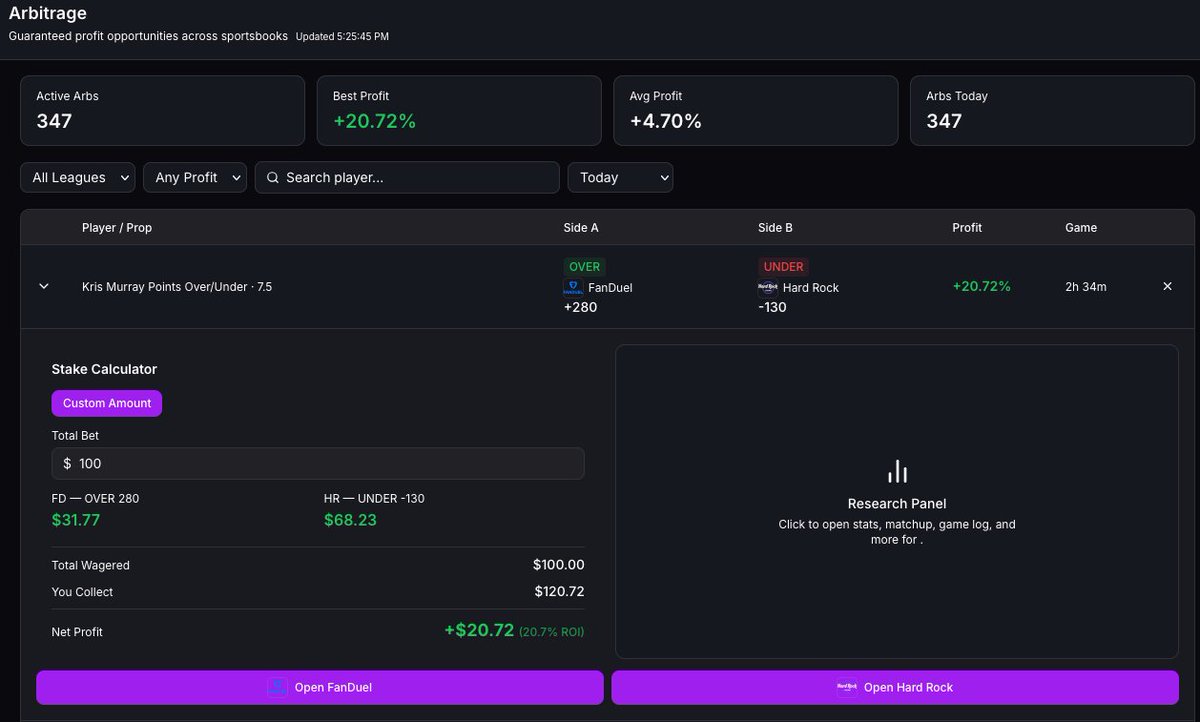Click the $68.23 Hard Rock stake
This screenshot has height=722, width=1200.
pyautogui.click(x=350, y=520)
